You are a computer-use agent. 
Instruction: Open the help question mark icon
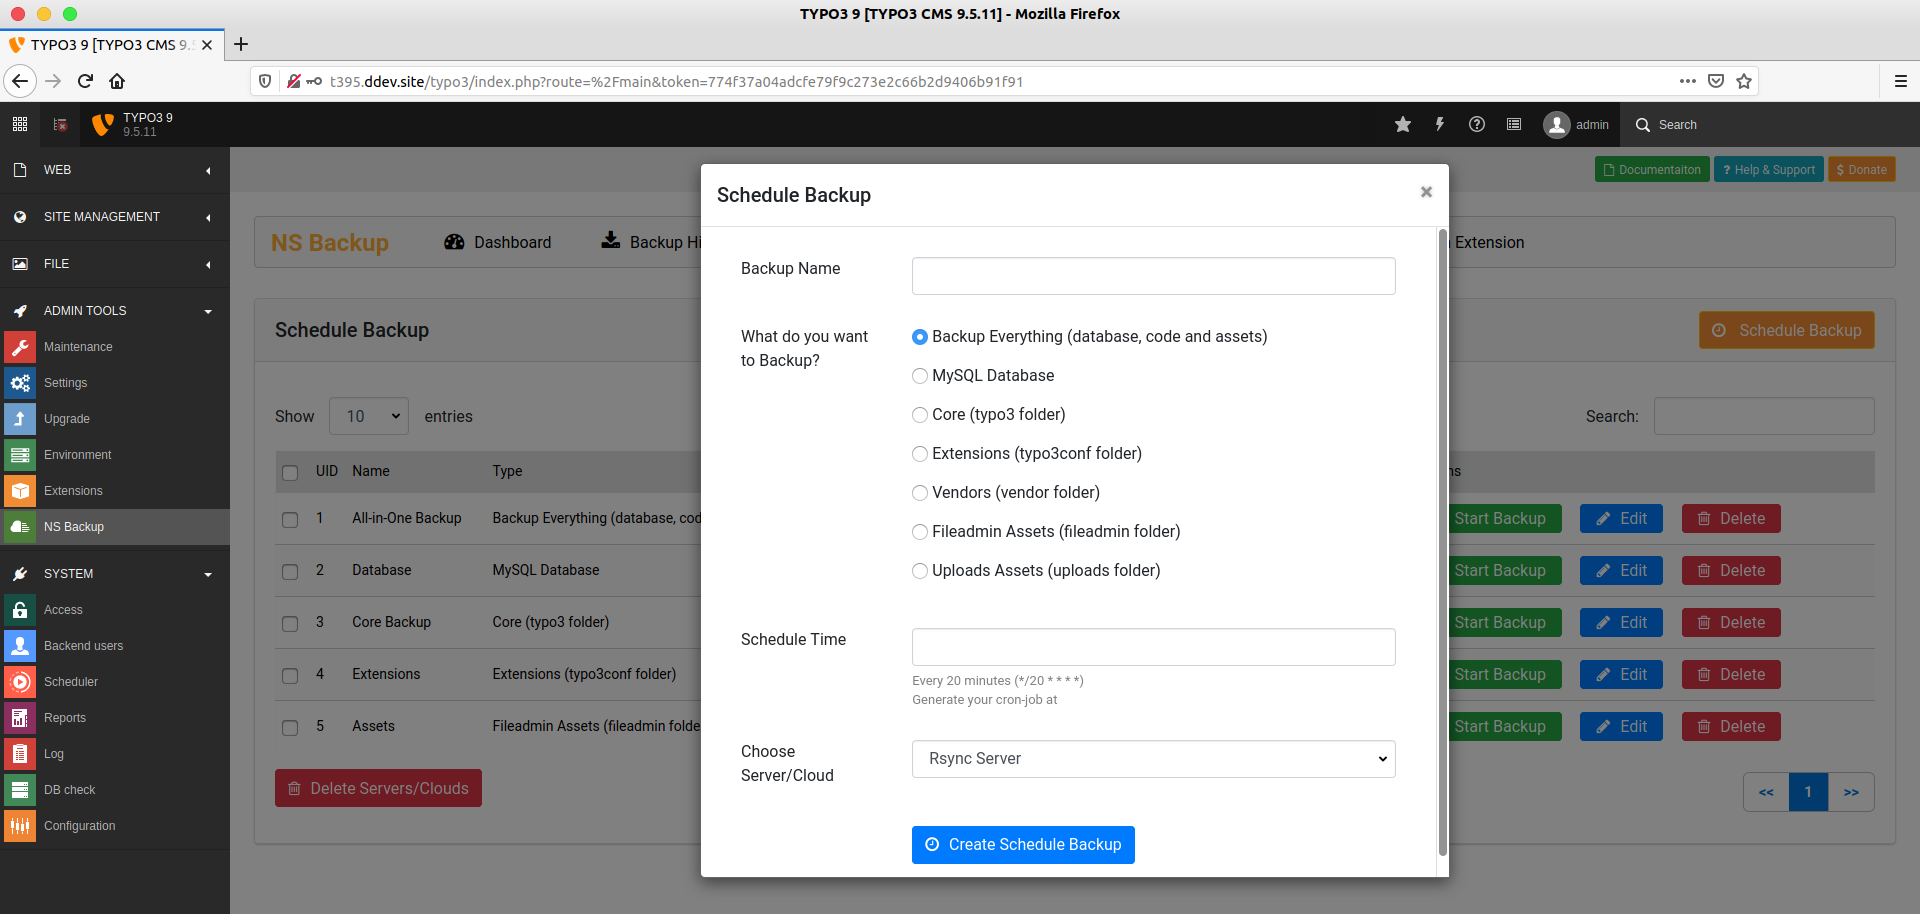[x=1477, y=125]
